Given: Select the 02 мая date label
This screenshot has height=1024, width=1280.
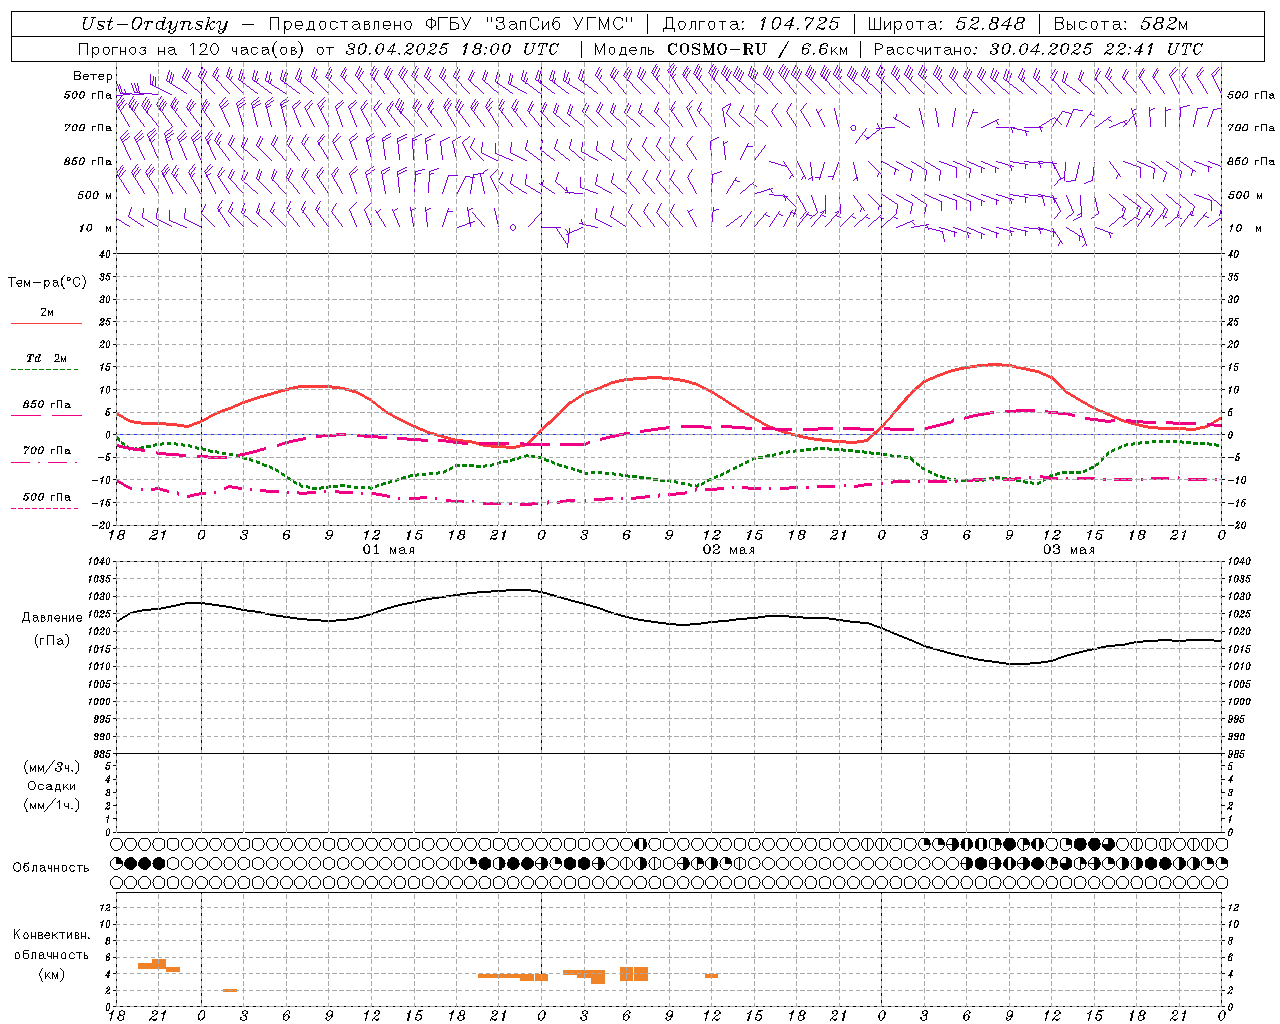Looking at the screenshot, I should point(728,549).
